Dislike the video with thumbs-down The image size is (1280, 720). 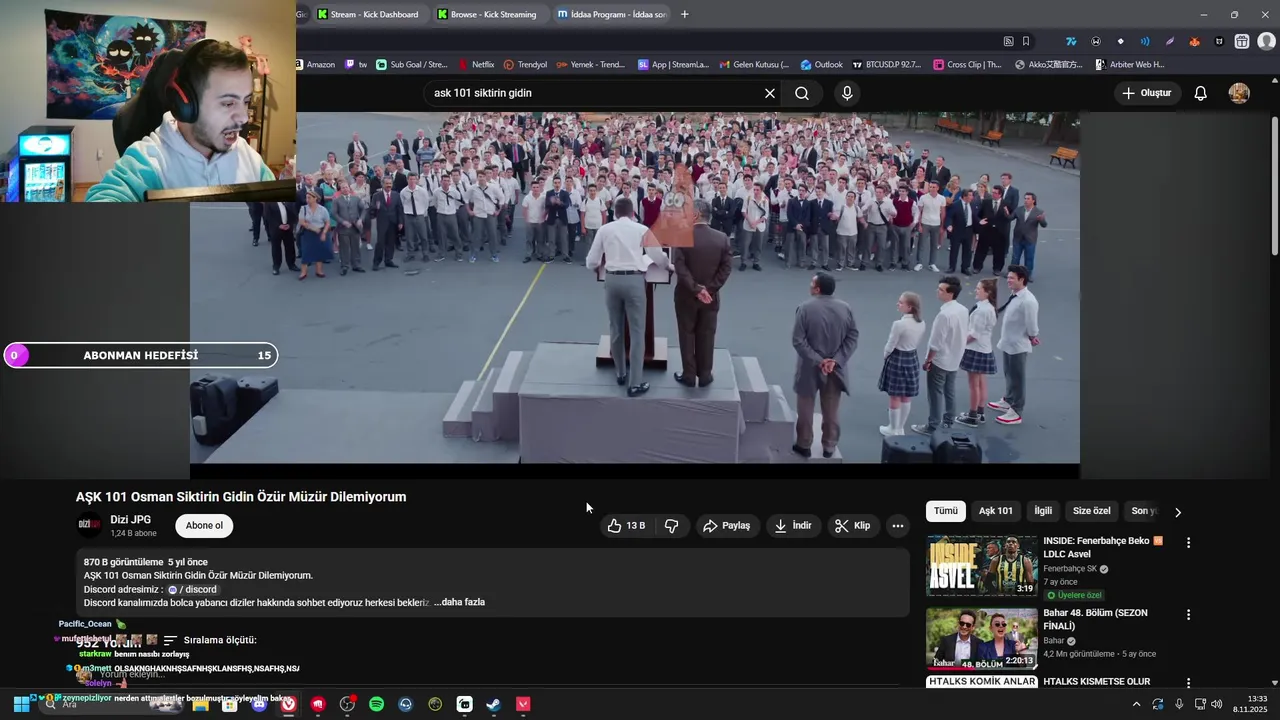[672, 526]
